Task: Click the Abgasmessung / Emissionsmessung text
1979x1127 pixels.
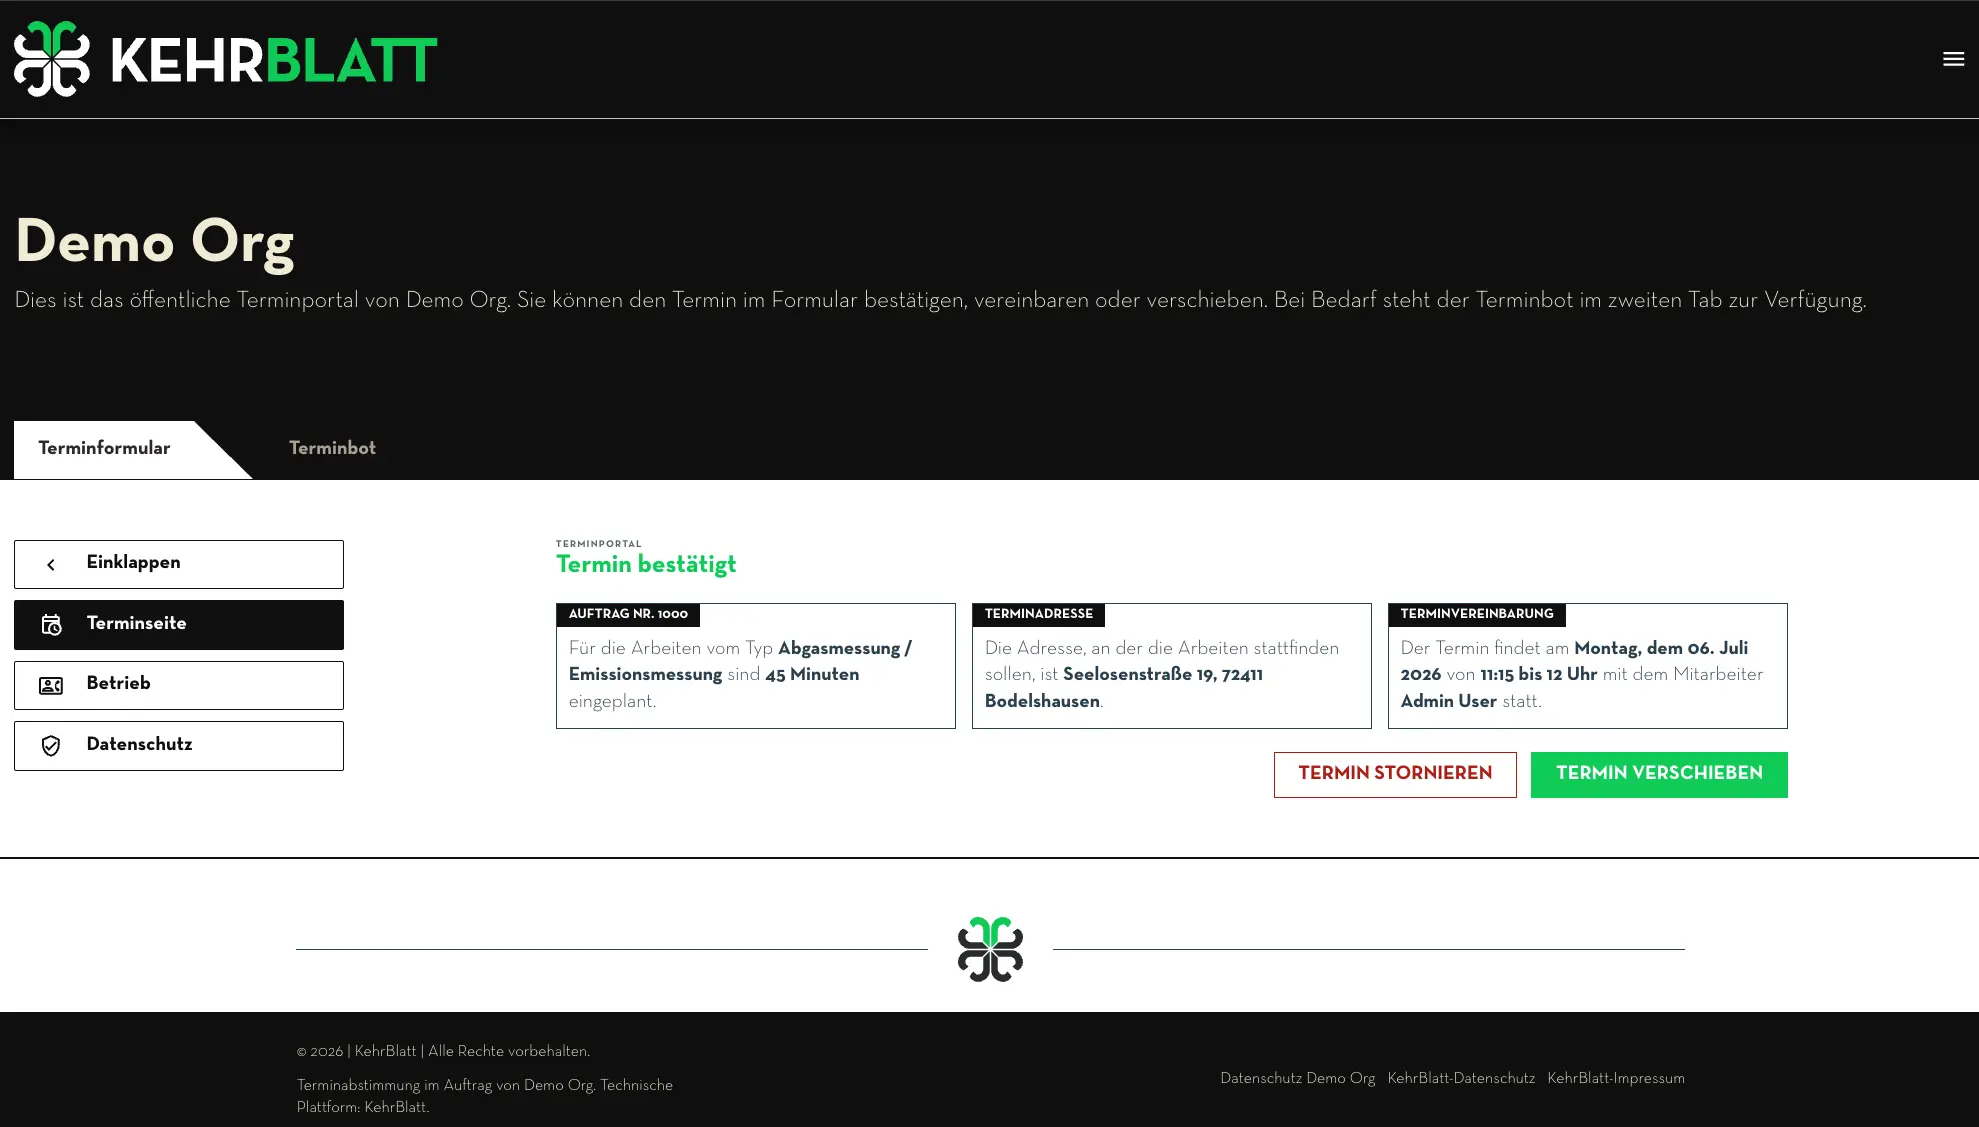Action: [x=740, y=662]
